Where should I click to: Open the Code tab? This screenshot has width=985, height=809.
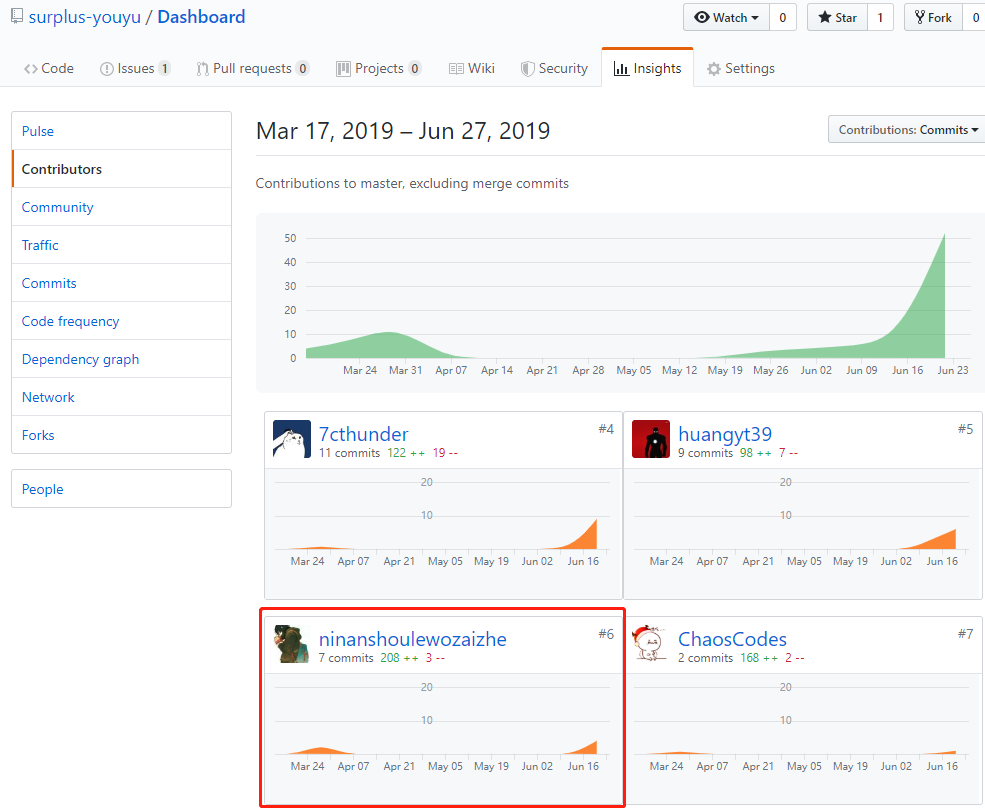[x=49, y=69]
